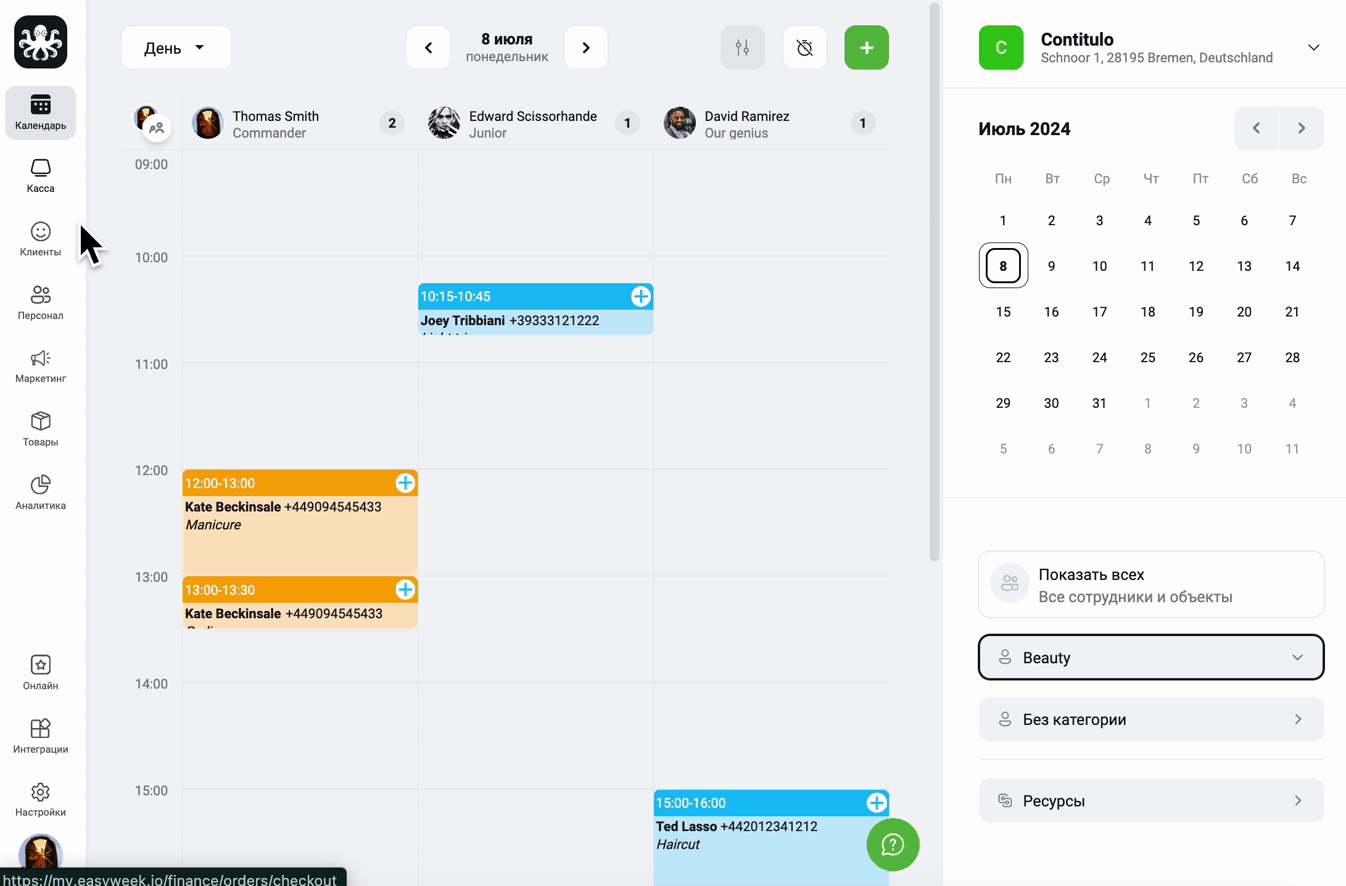
Task: Open the Интеграции icon in sidebar
Action: (40, 736)
